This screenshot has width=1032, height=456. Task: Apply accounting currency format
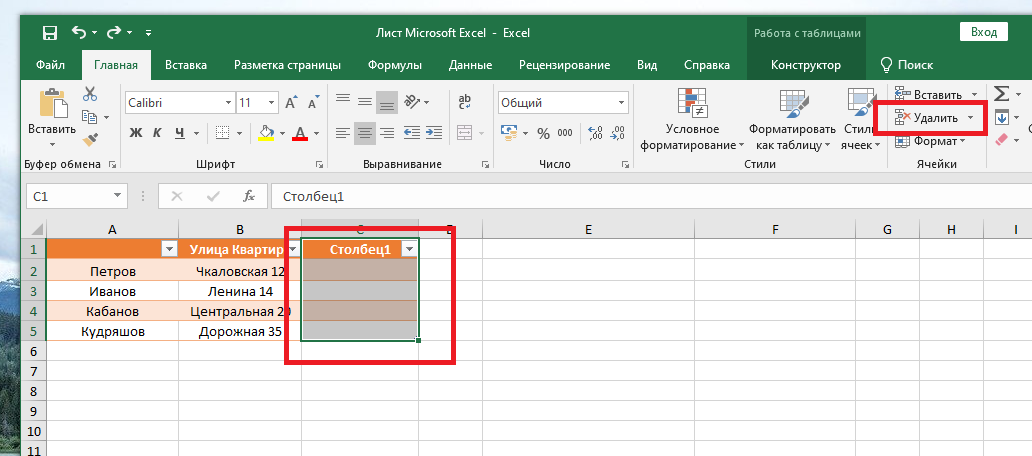[x=509, y=132]
